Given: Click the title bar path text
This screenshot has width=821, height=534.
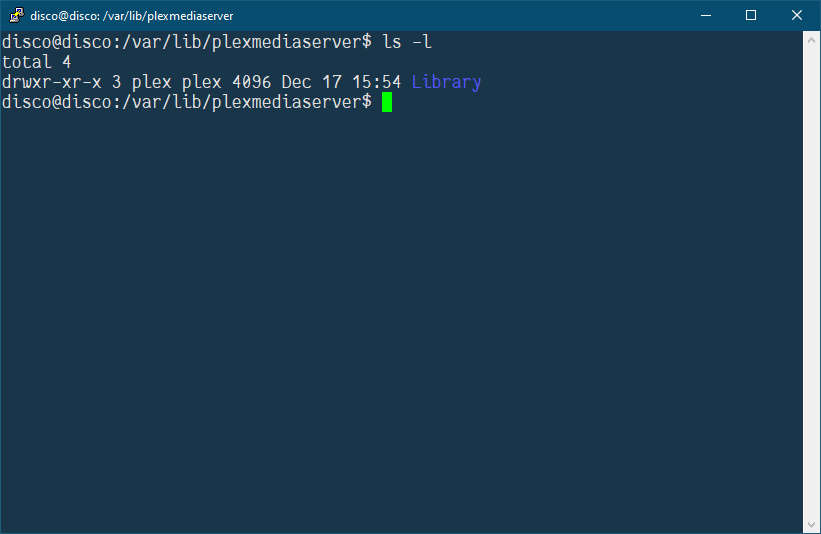Looking at the screenshot, I should coord(131,16).
